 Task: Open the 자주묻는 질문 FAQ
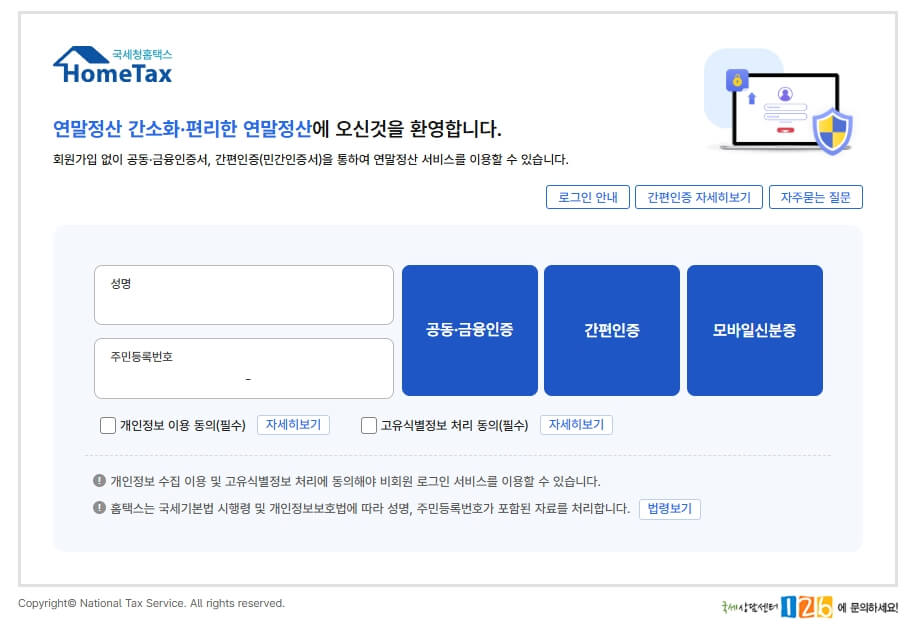click(815, 197)
